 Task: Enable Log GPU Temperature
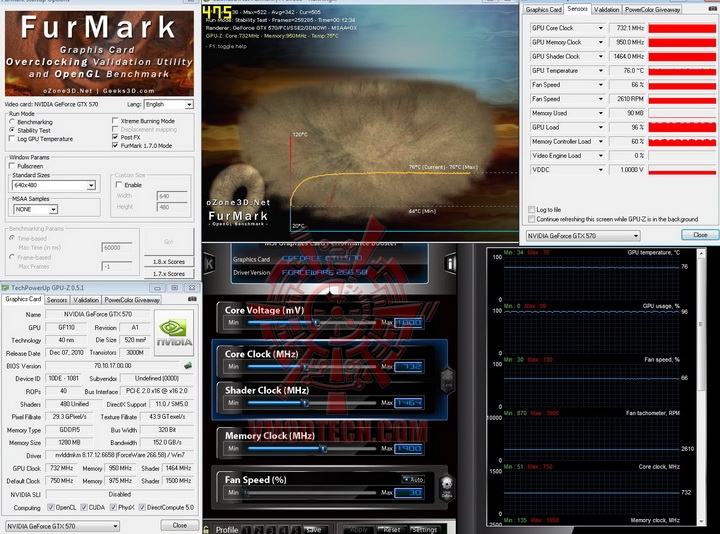coord(12,139)
